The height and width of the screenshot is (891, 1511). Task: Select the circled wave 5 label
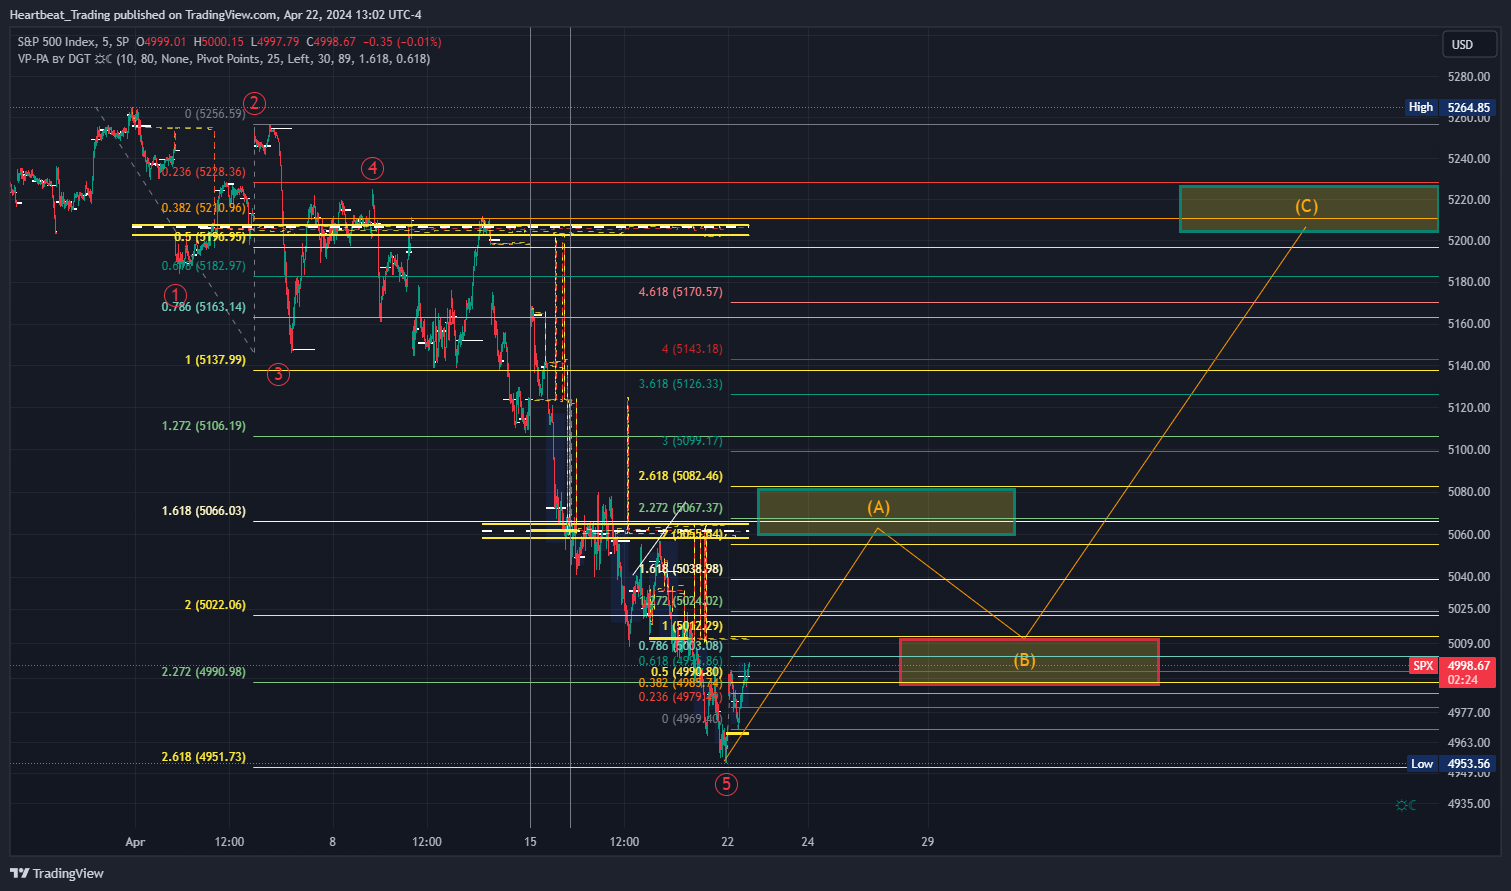click(727, 784)
